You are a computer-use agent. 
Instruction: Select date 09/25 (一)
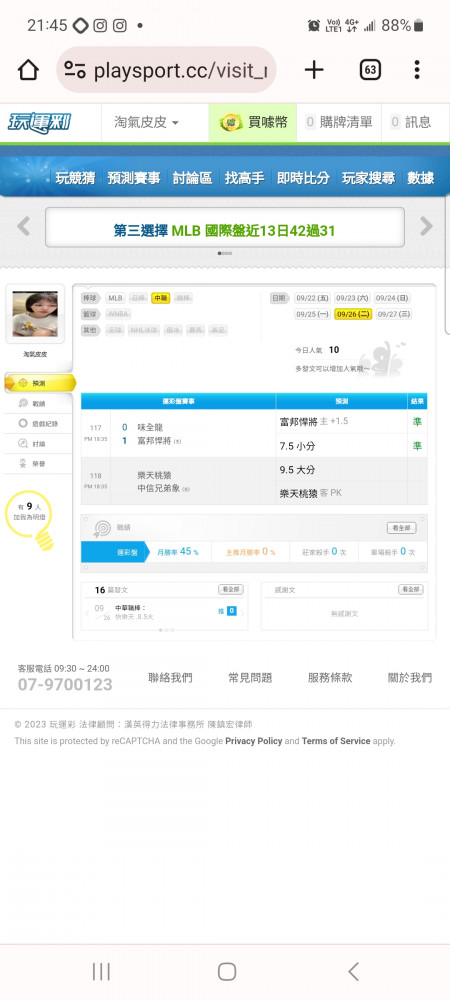[x=312, y=314]
